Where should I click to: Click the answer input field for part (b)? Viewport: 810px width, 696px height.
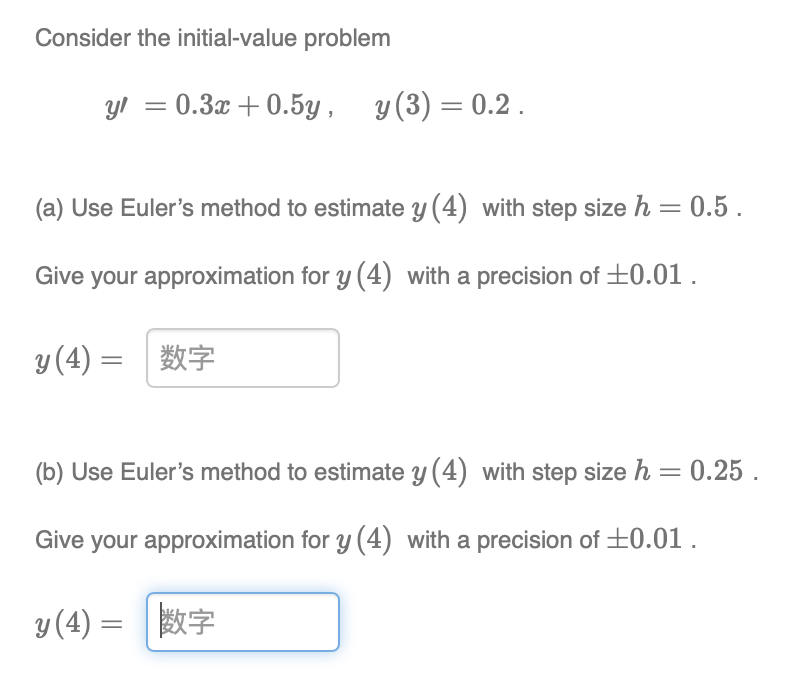coord(242,621)
